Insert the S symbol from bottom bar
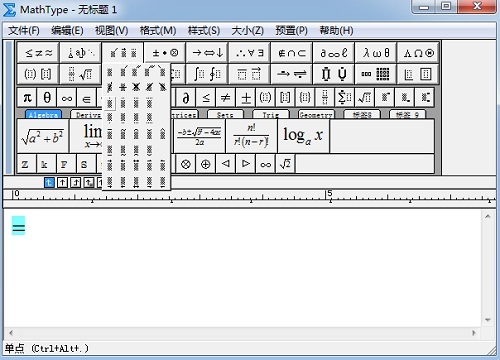Viewport: 500px width, 360px height. 86,164
